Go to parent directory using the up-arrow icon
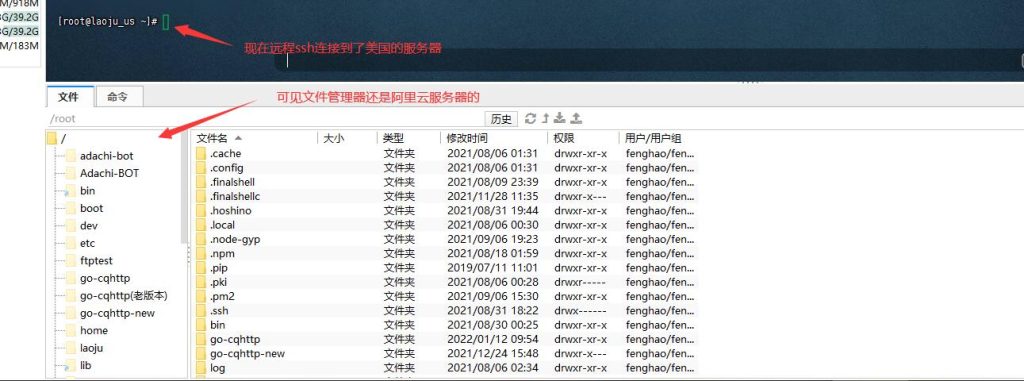 pos(545,118)
